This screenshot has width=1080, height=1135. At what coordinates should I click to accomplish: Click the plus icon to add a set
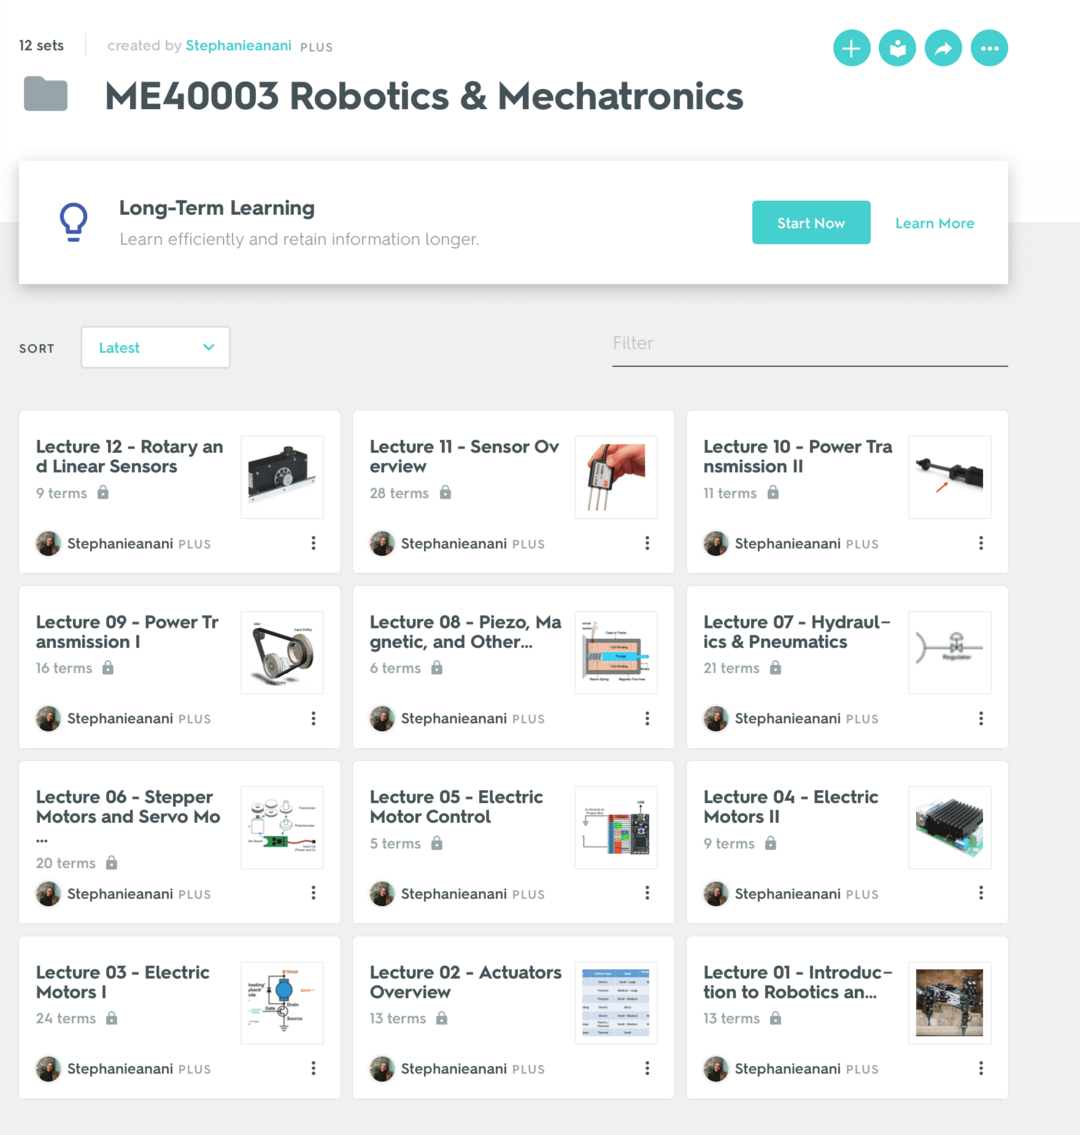pos(851,48)
